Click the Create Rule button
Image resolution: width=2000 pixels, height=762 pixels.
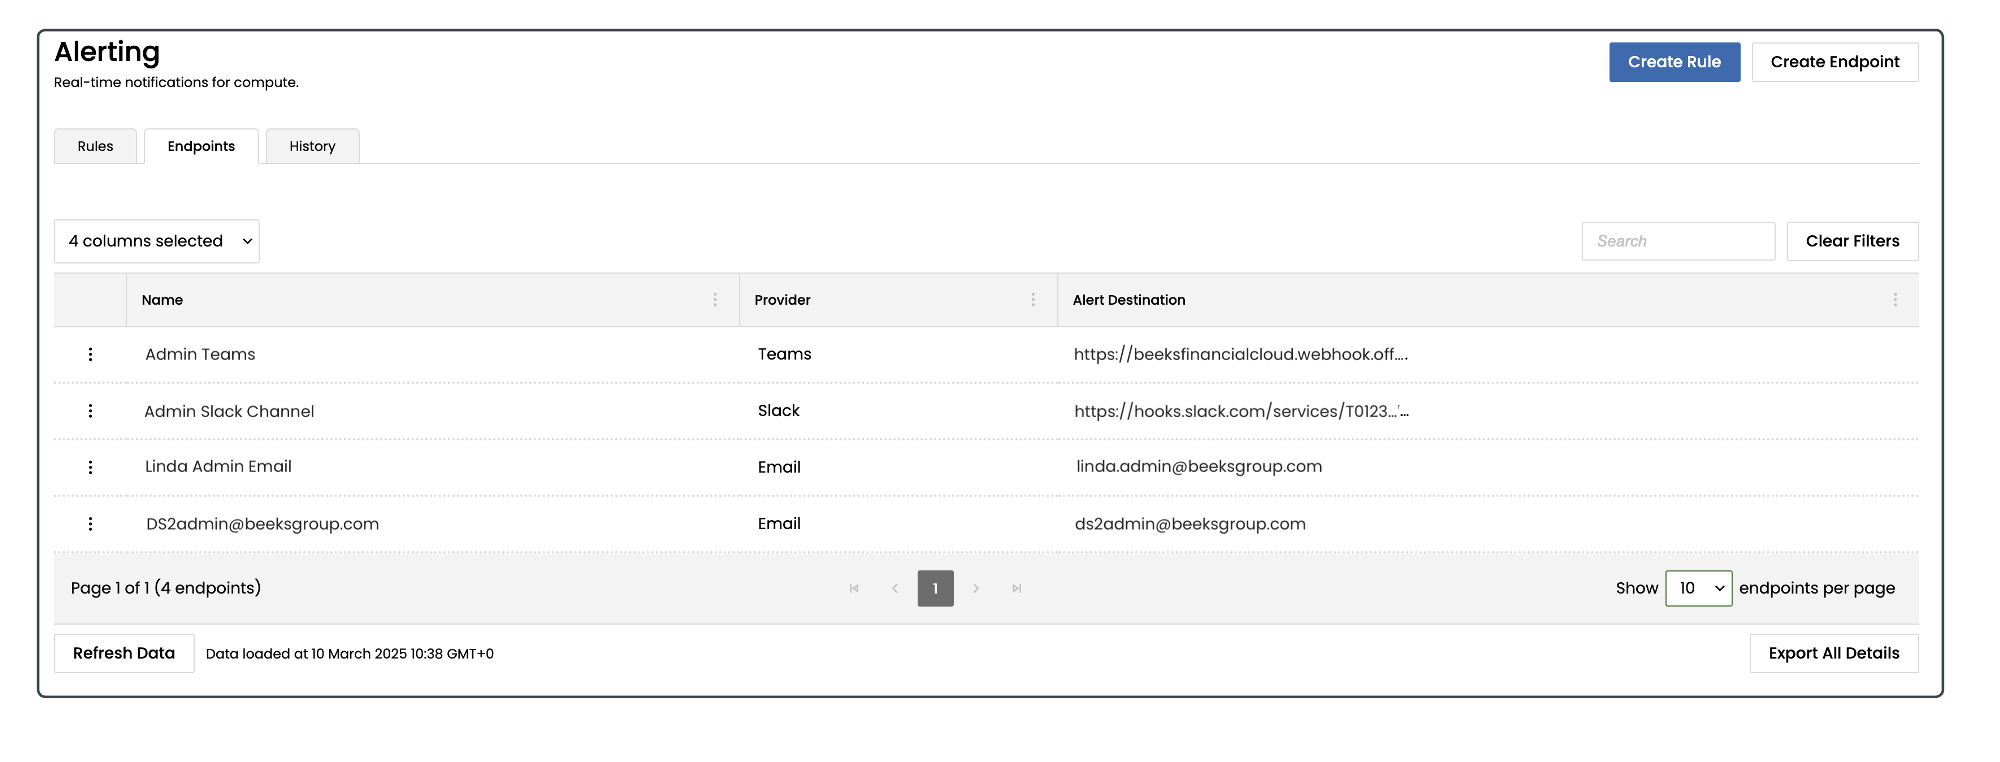click(1674, 62)
